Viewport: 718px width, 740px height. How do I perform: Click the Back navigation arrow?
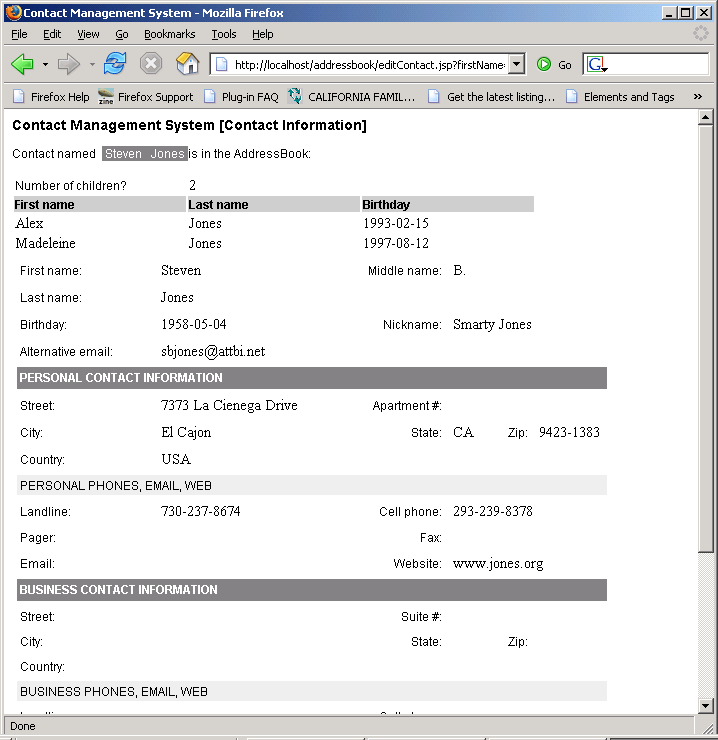point(22,64)
